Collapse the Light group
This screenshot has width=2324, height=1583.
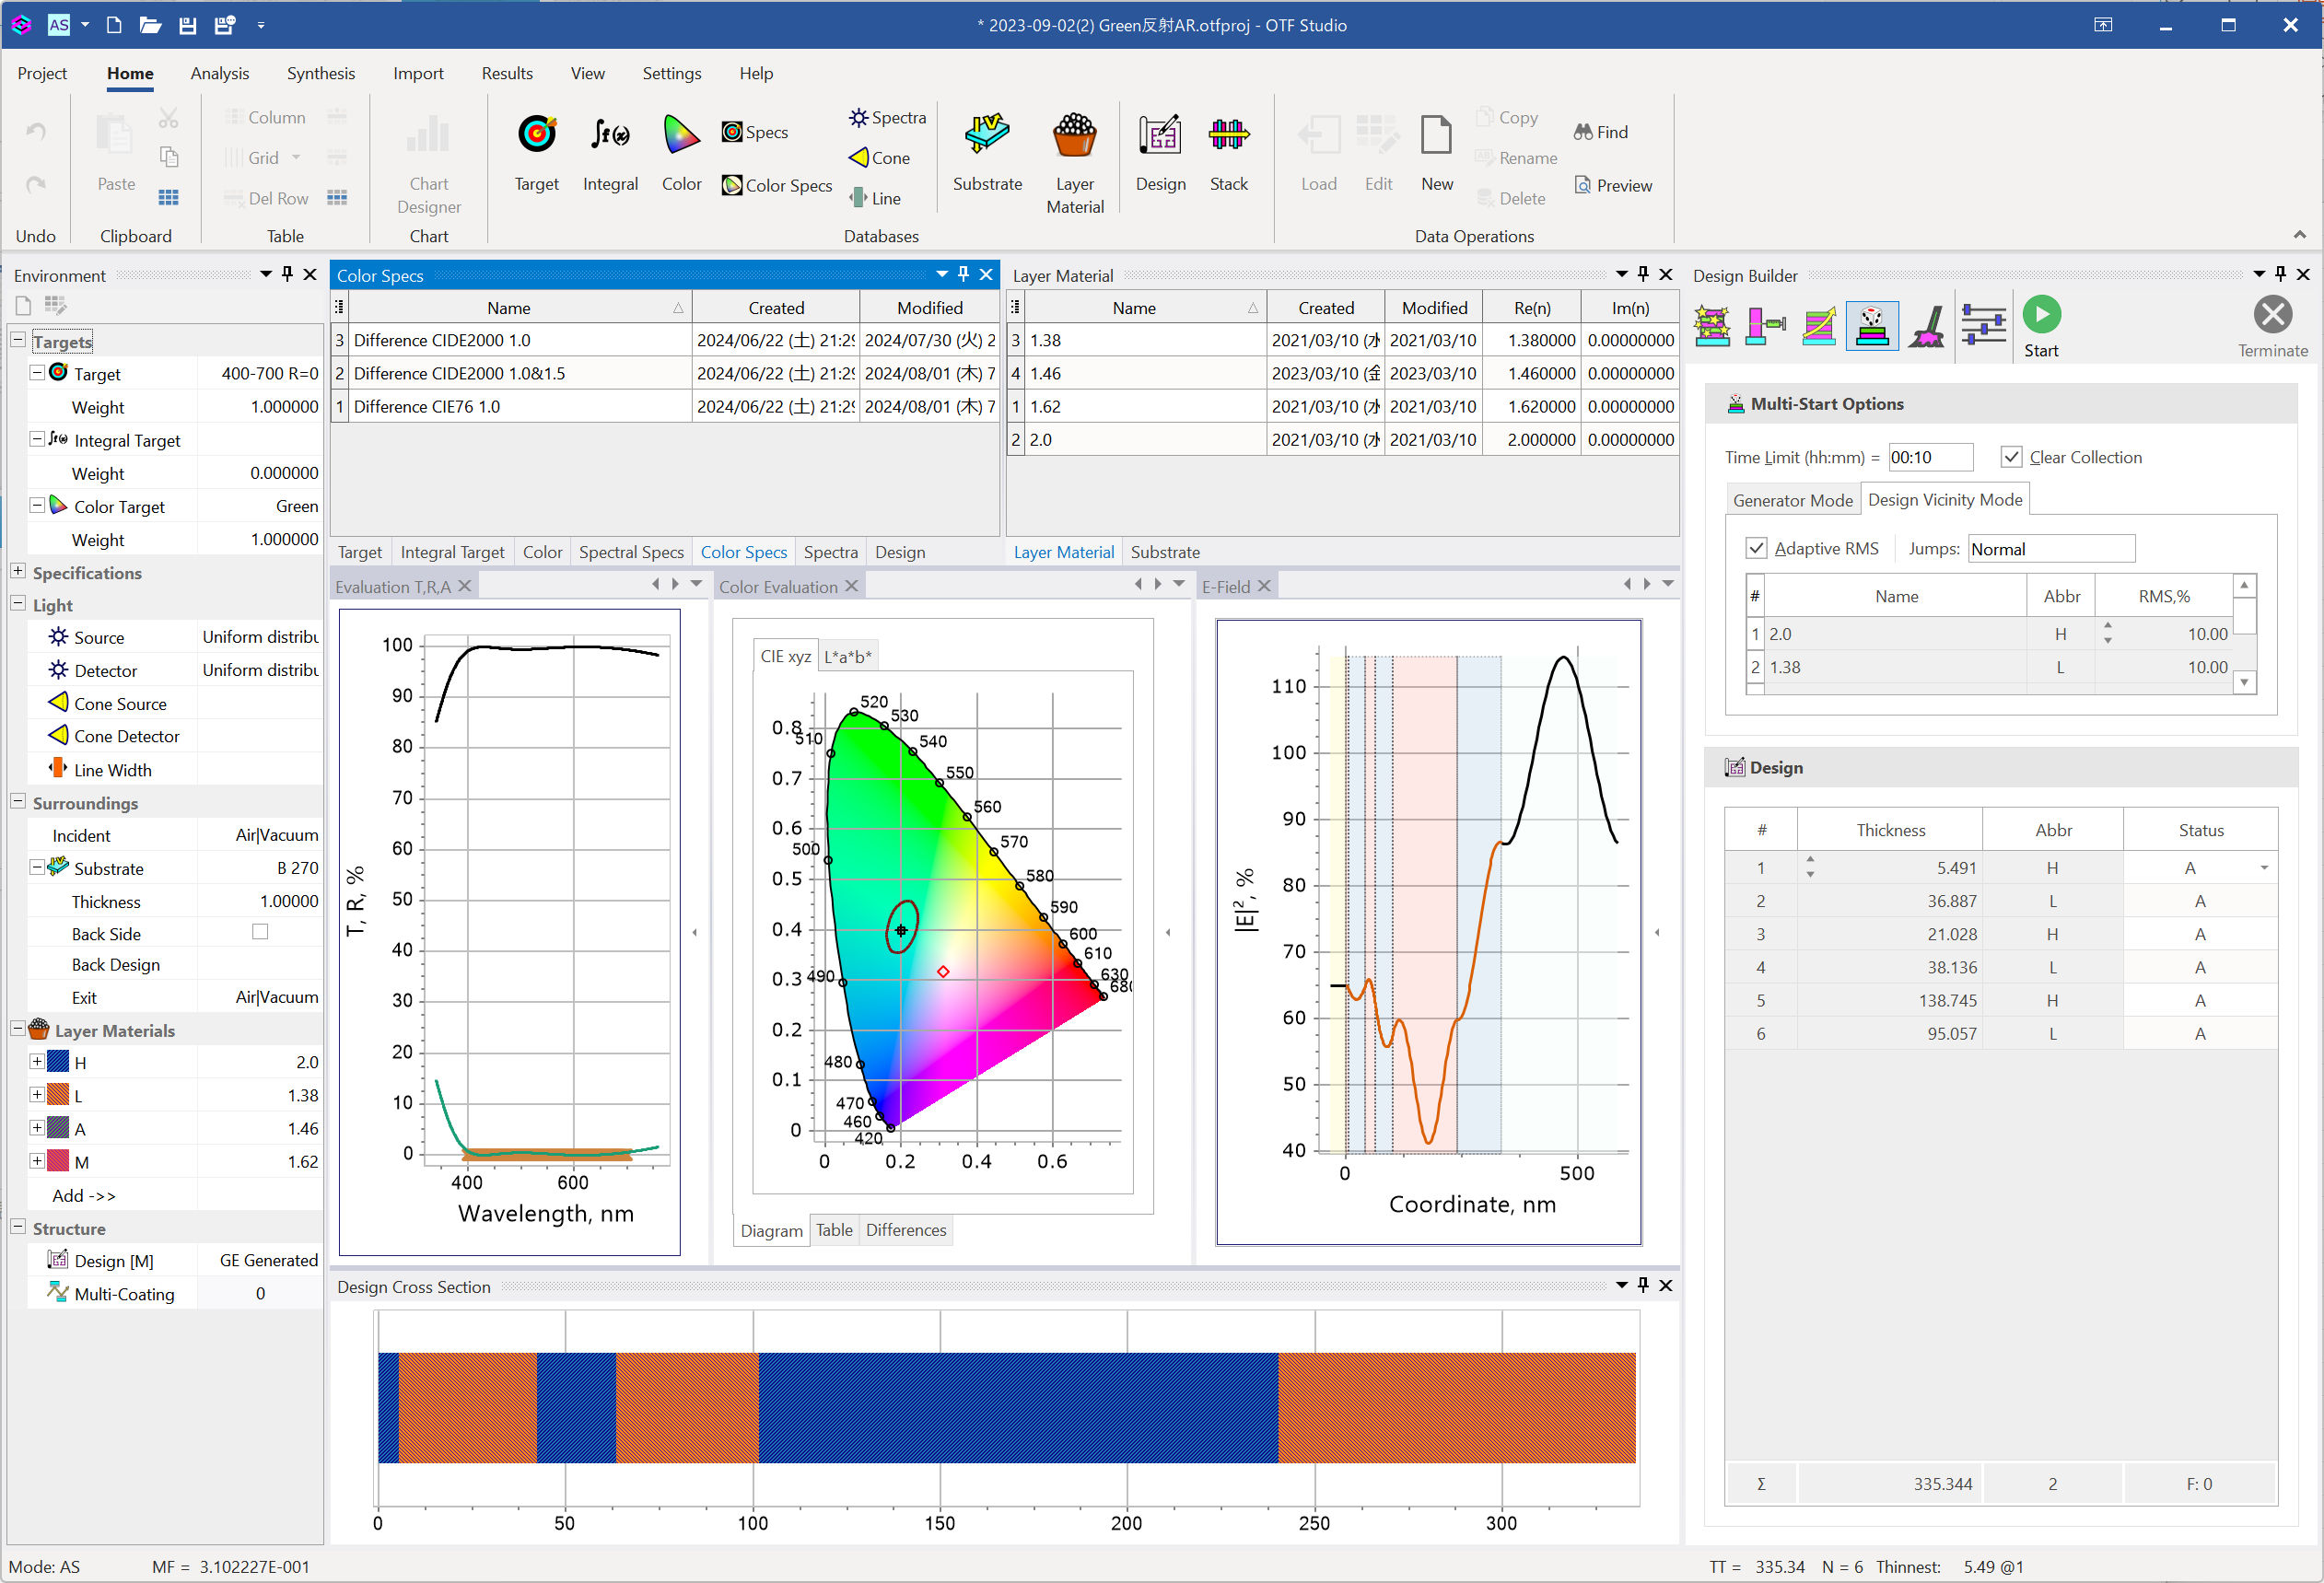pos(18,603)
